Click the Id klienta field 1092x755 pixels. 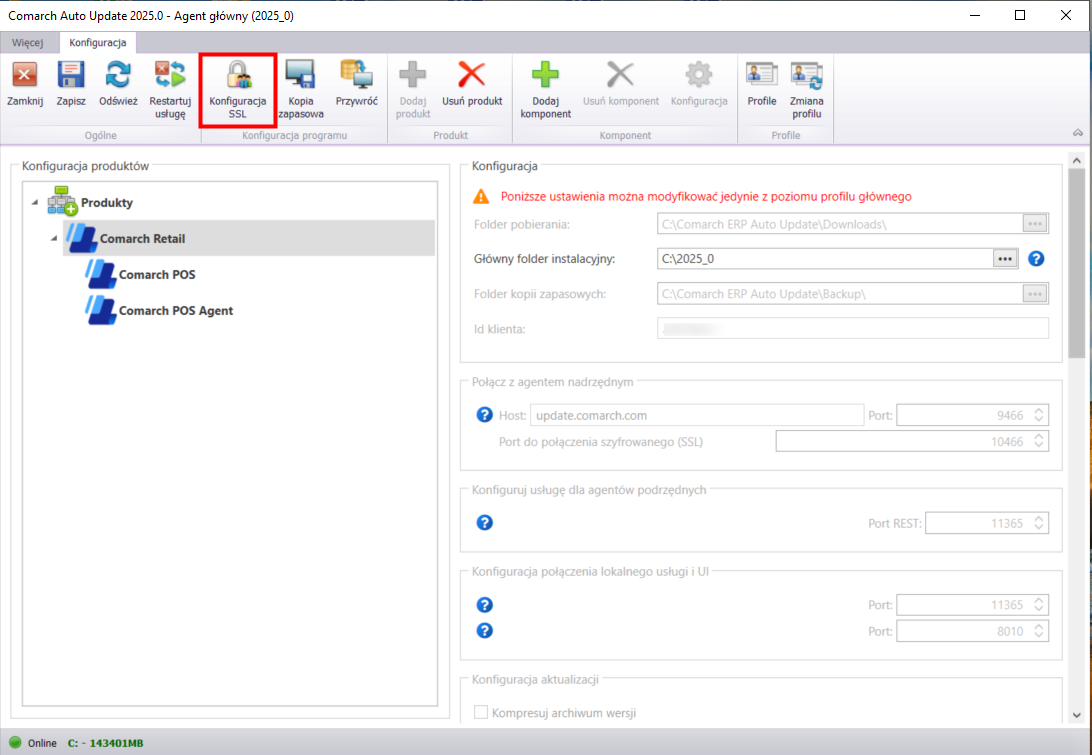(852, 329)
